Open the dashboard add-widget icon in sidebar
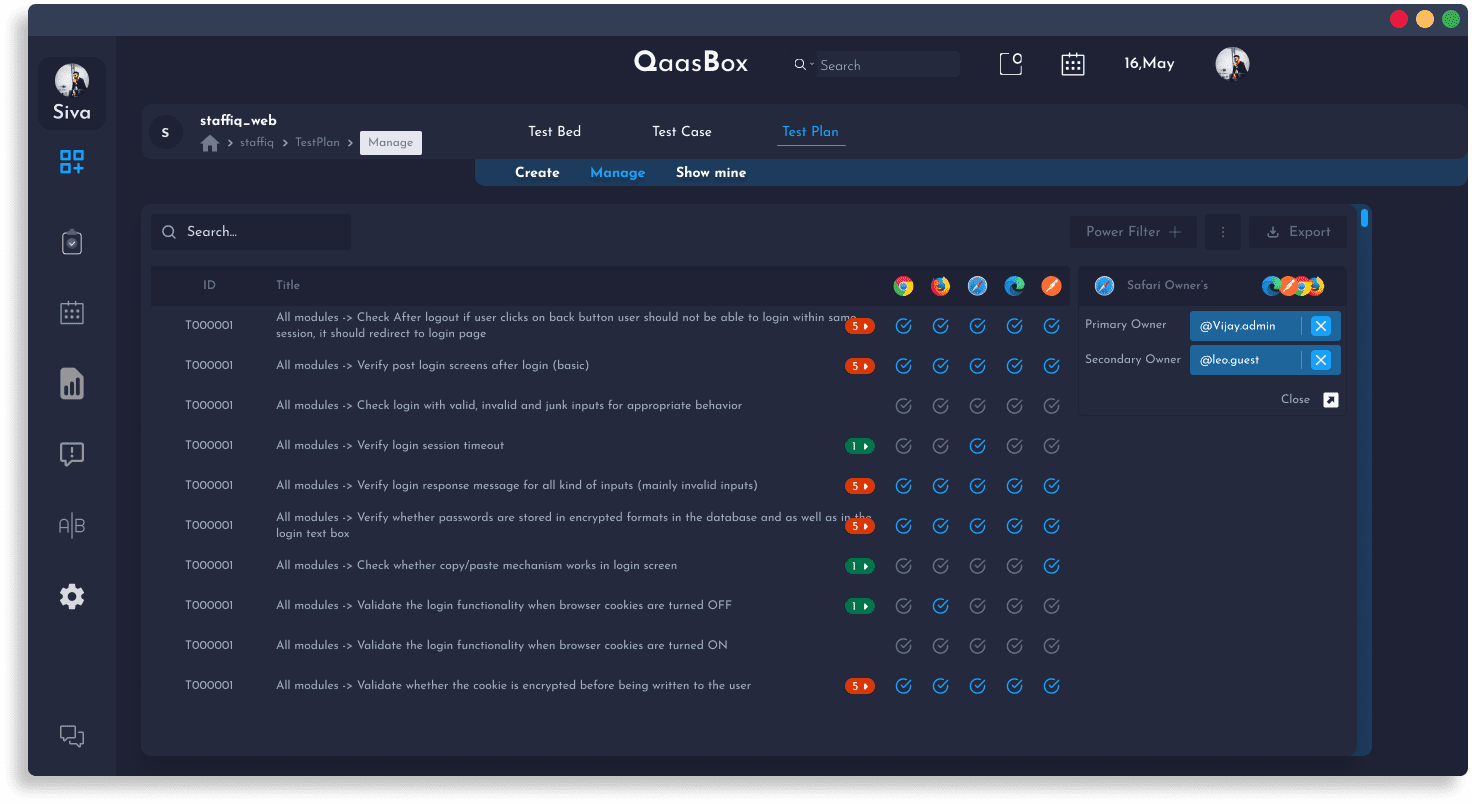This screenshot has height=804, width=1472. [x=72, y=162]
